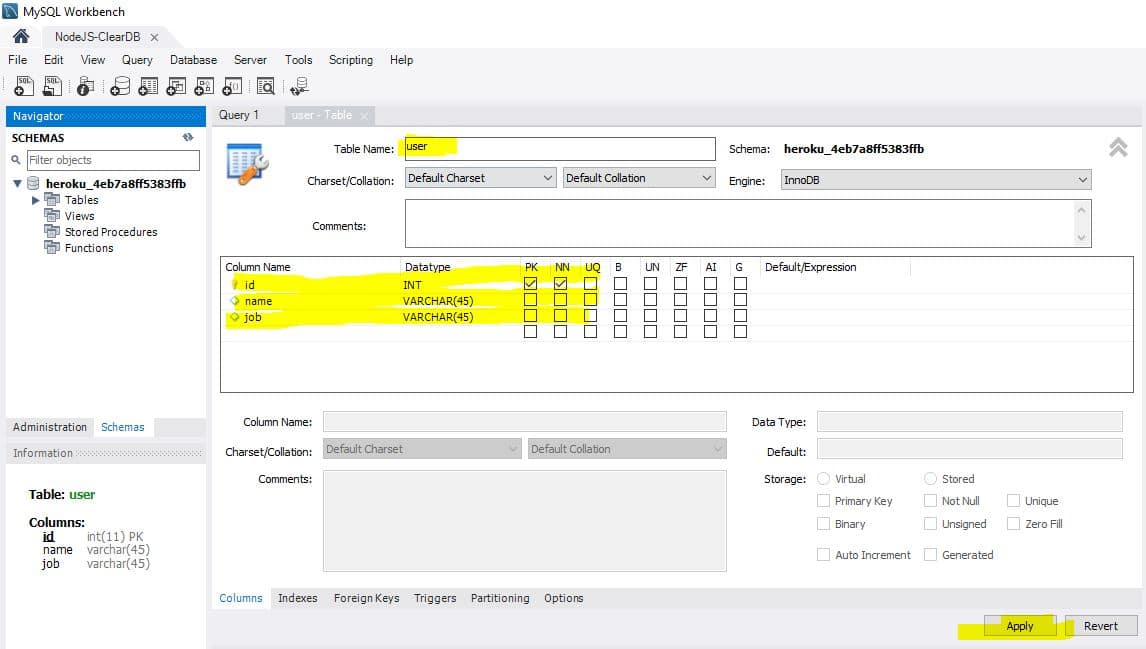
Task: Switch to the Foreign Keys tab
Action: [366, 598]
